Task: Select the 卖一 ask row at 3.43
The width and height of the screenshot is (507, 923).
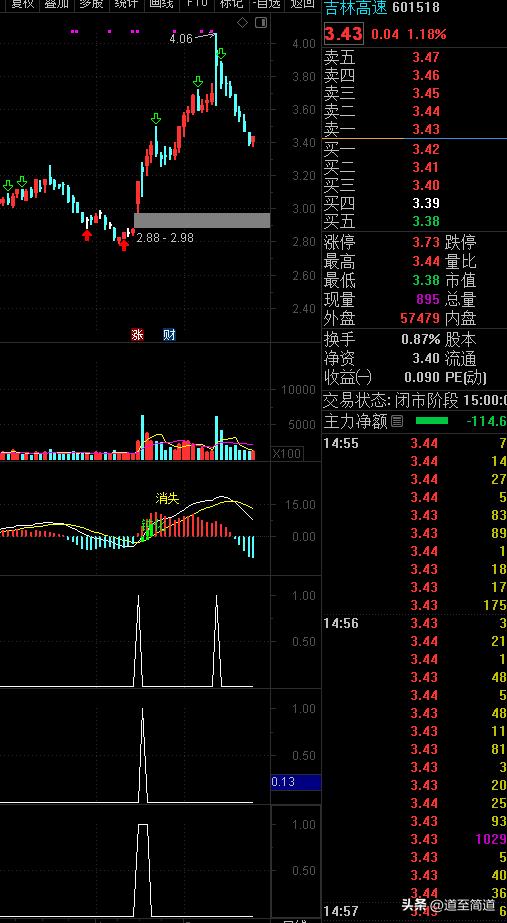Action: (415, 129)
